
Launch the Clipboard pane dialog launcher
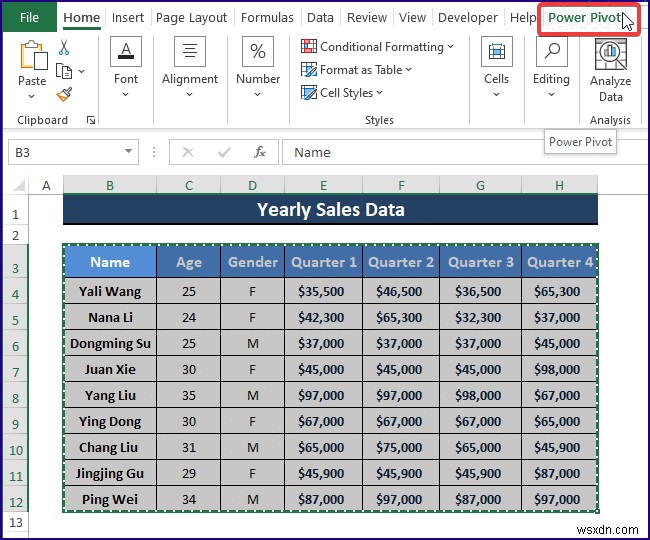pos(91,120)
